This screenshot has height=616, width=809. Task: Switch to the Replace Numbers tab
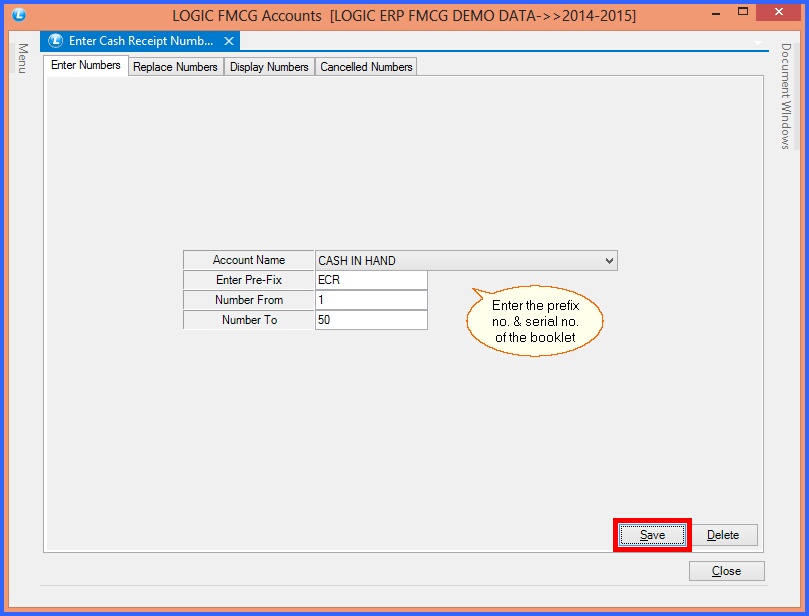(x=175, y=67)
